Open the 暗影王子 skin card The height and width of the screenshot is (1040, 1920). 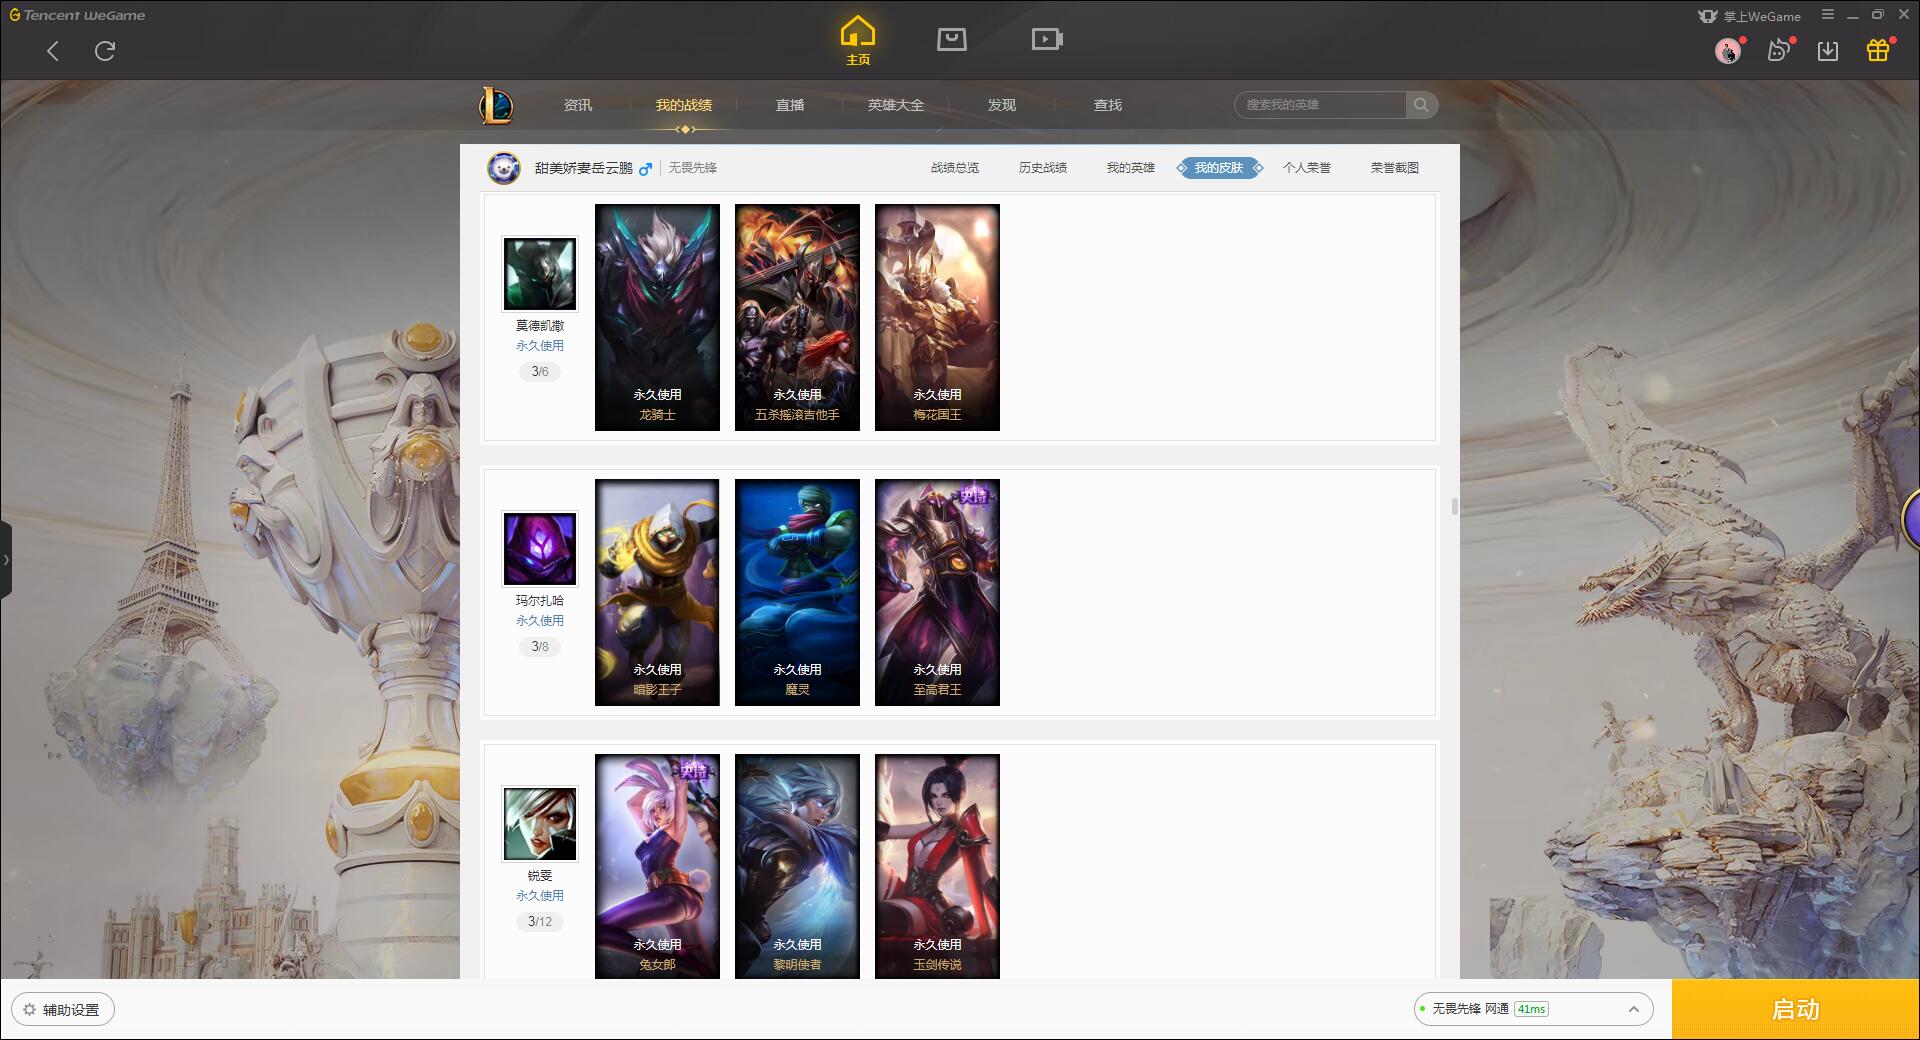click(657, 593)
